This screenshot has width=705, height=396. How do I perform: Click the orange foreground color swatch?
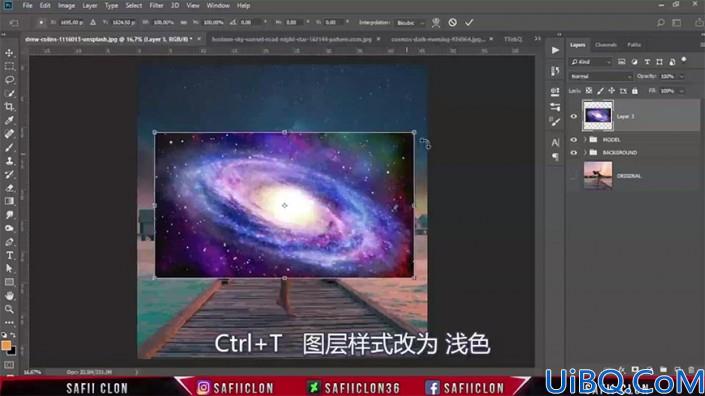coord(6,345)
